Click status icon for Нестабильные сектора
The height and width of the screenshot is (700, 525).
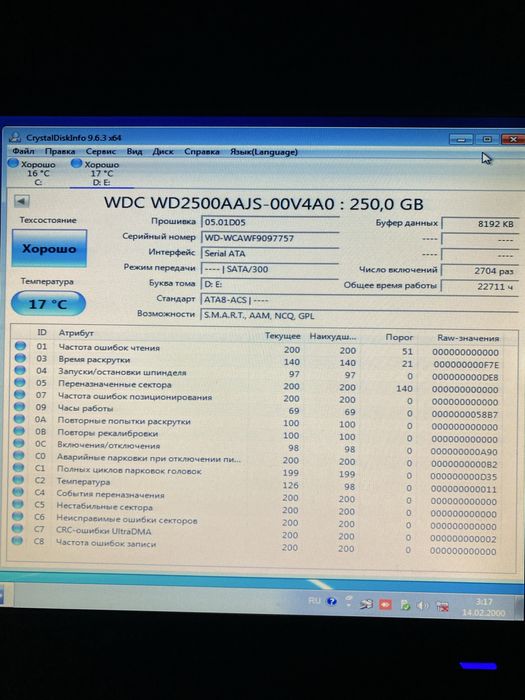point(17,504)
